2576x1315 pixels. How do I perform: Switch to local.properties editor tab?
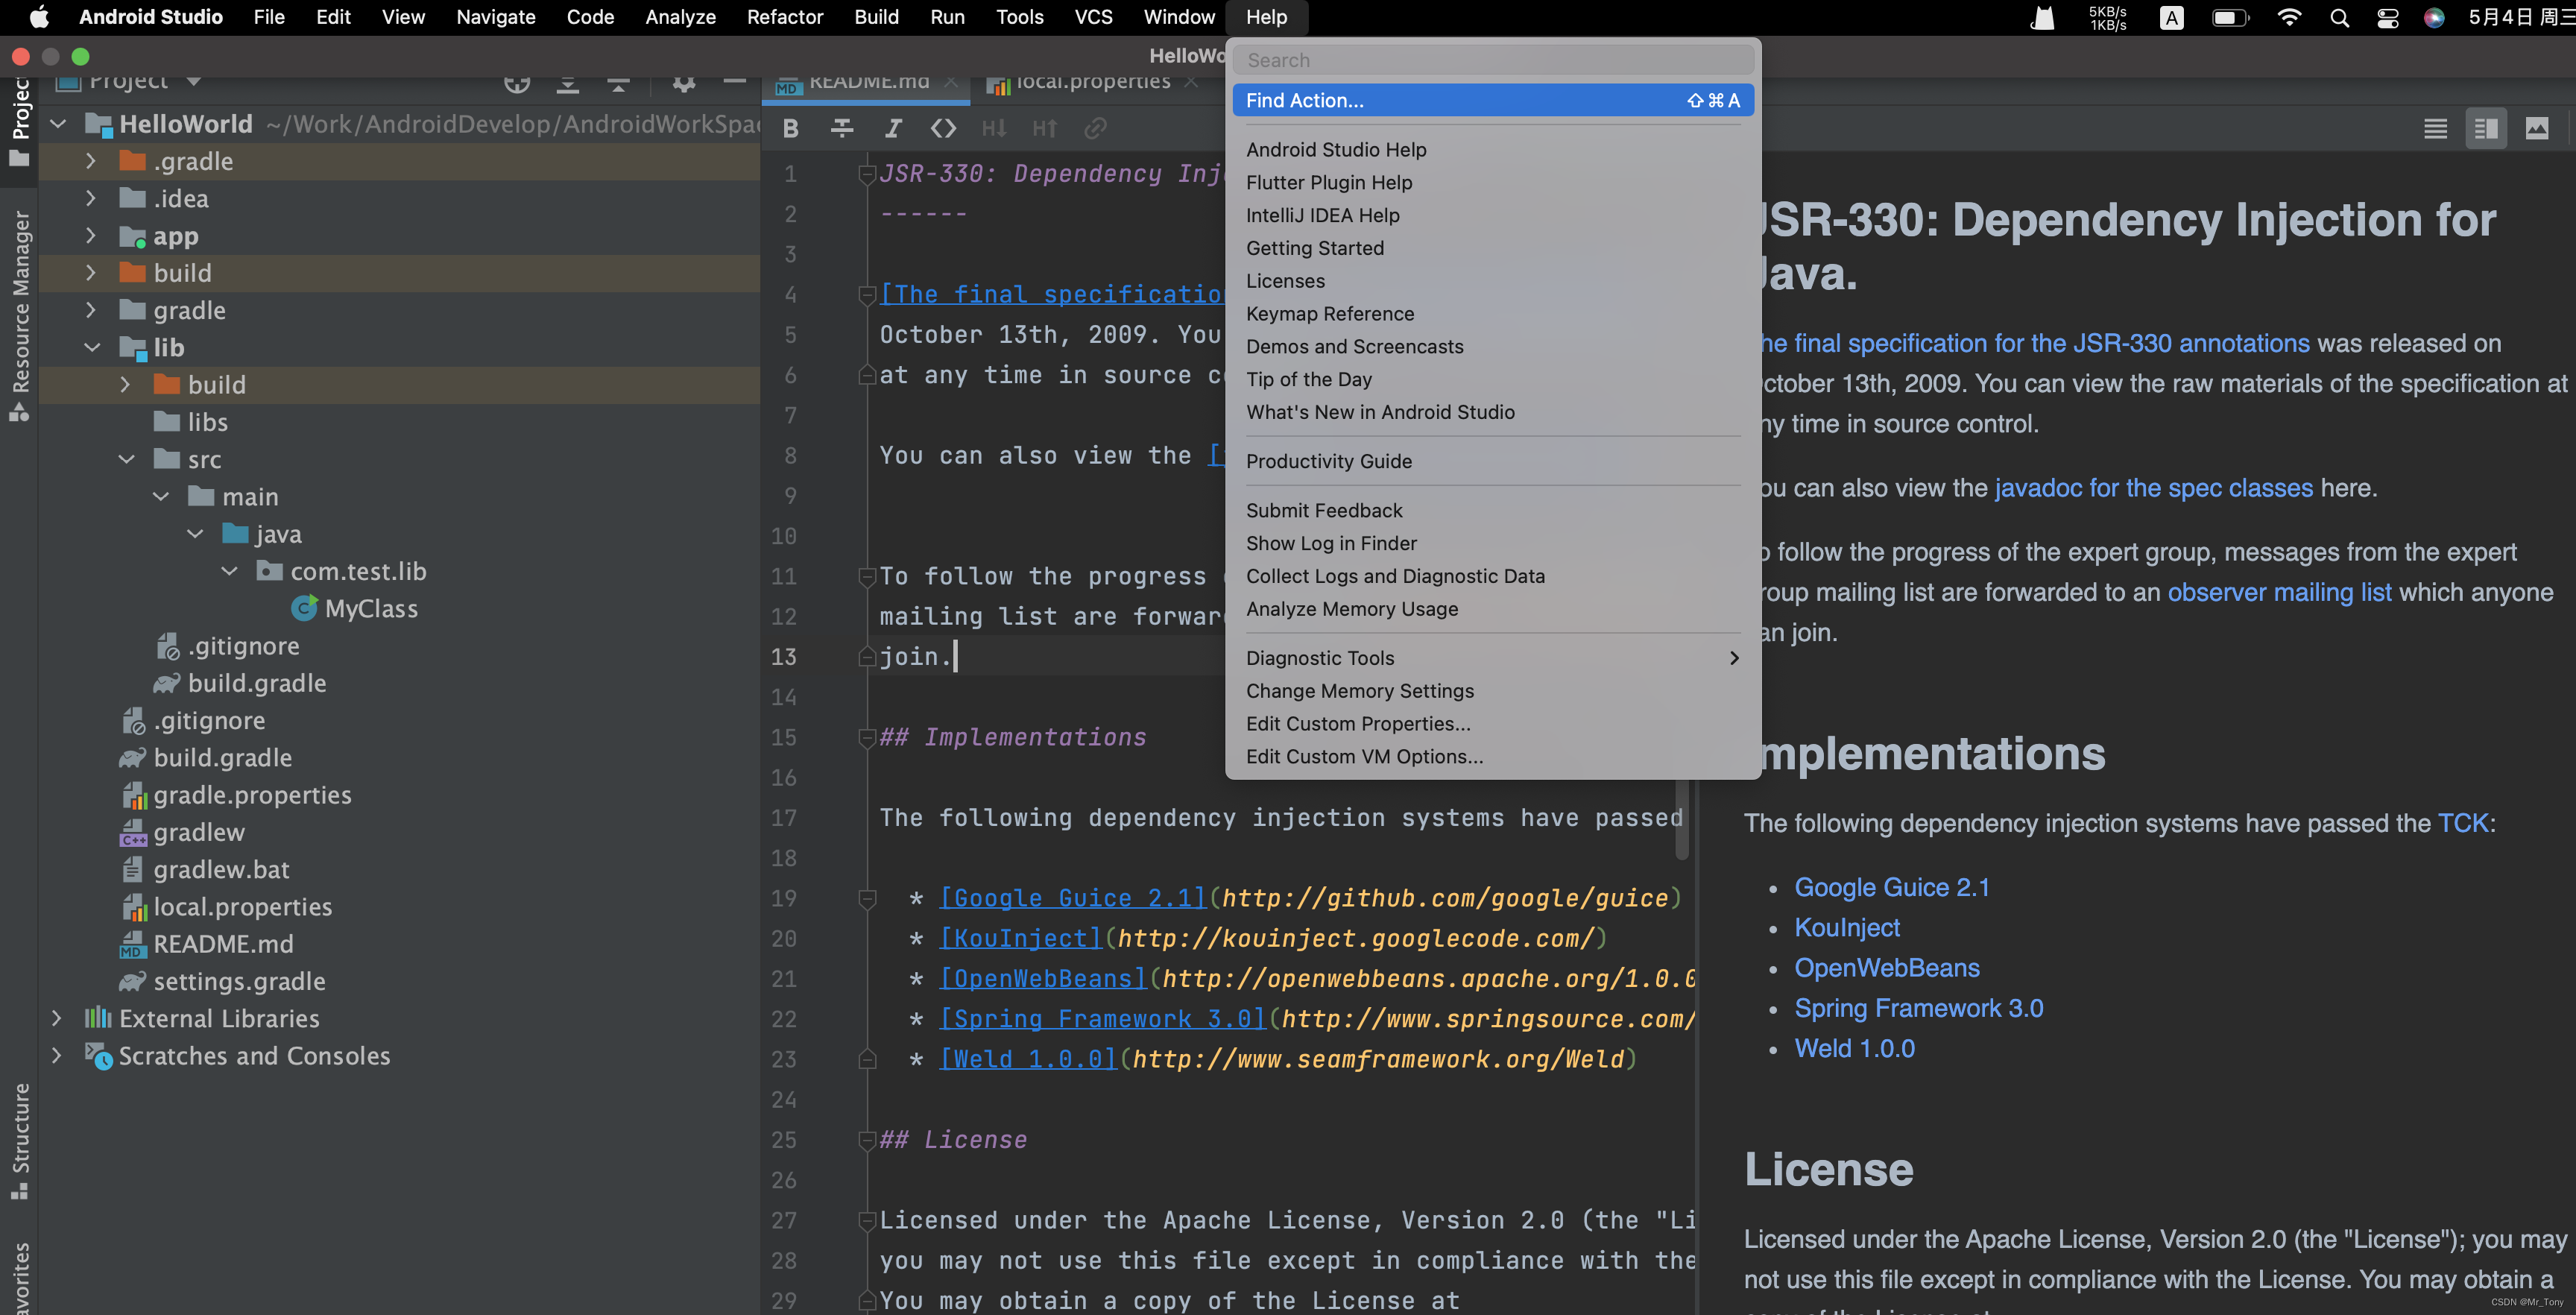click(1092, 83)
